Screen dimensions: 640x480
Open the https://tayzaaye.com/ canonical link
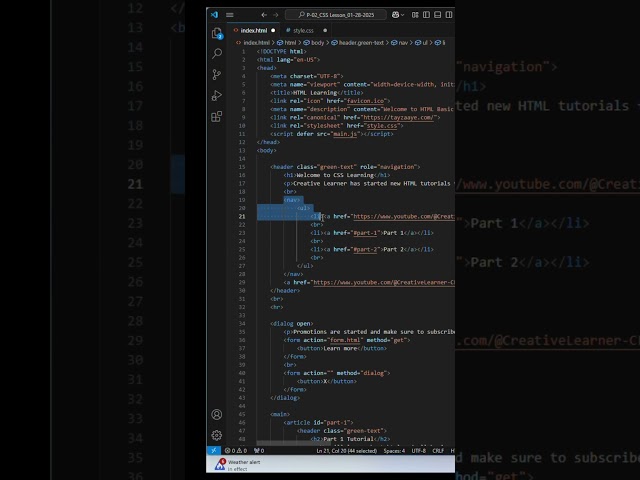coord(400,118)
